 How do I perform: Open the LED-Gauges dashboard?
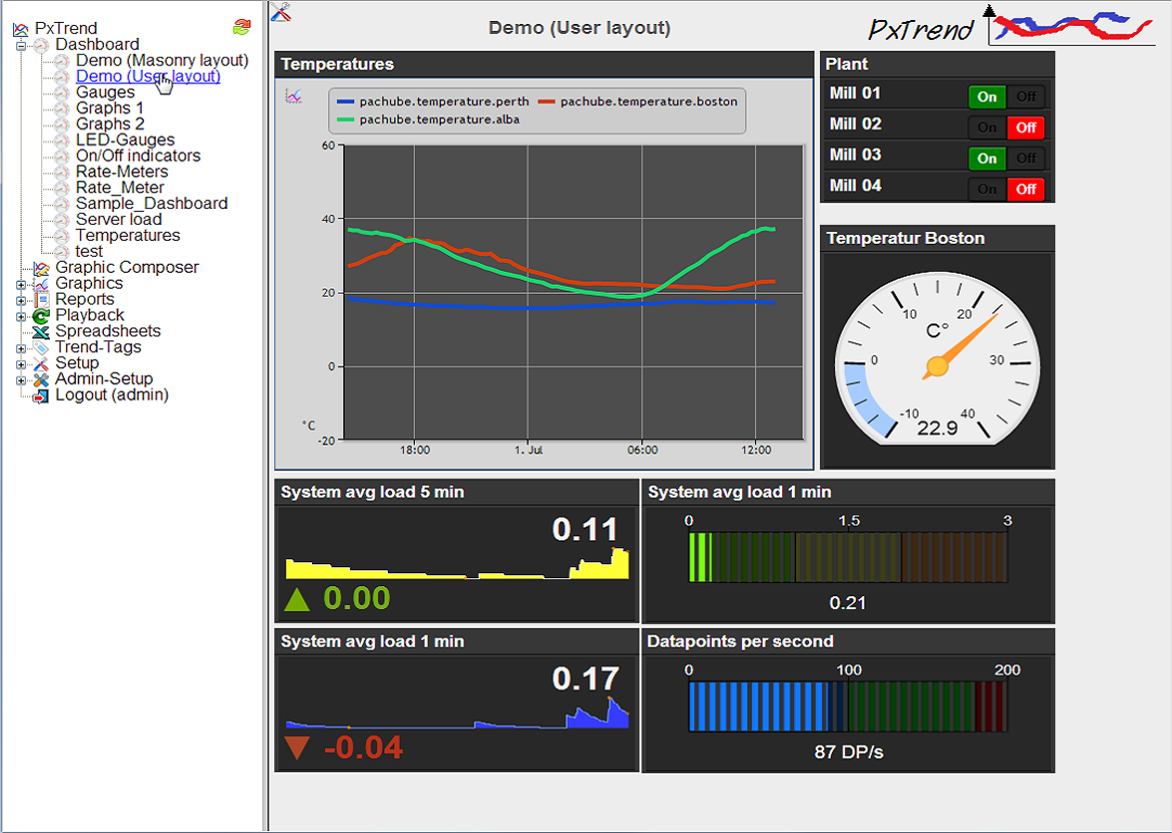pyautogui.click(x=125, y=140)
